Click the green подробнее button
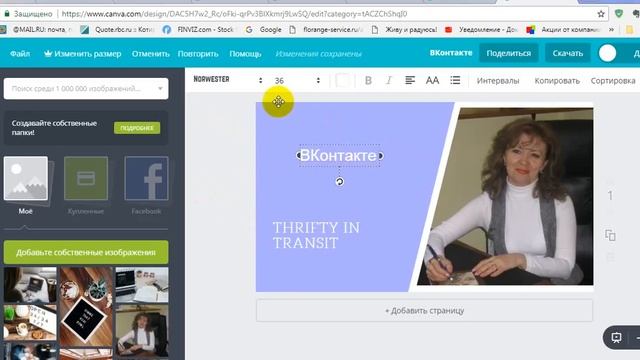This screenshot has height=360, width=640. pos(137,128)
